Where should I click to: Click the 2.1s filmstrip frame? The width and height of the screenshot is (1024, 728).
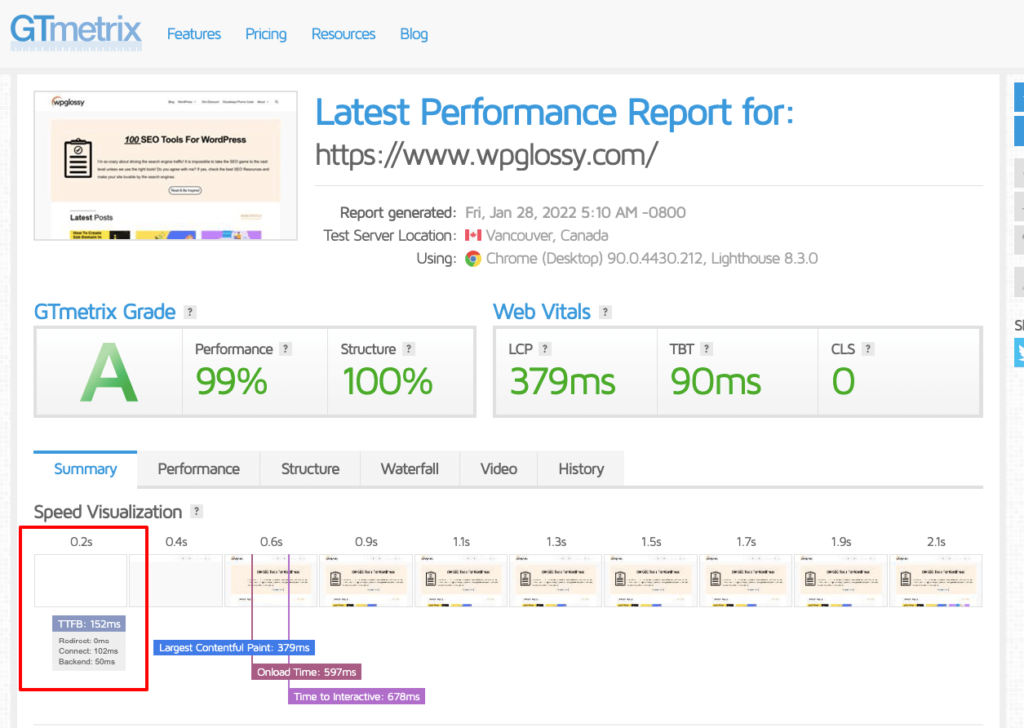point(936,580)
